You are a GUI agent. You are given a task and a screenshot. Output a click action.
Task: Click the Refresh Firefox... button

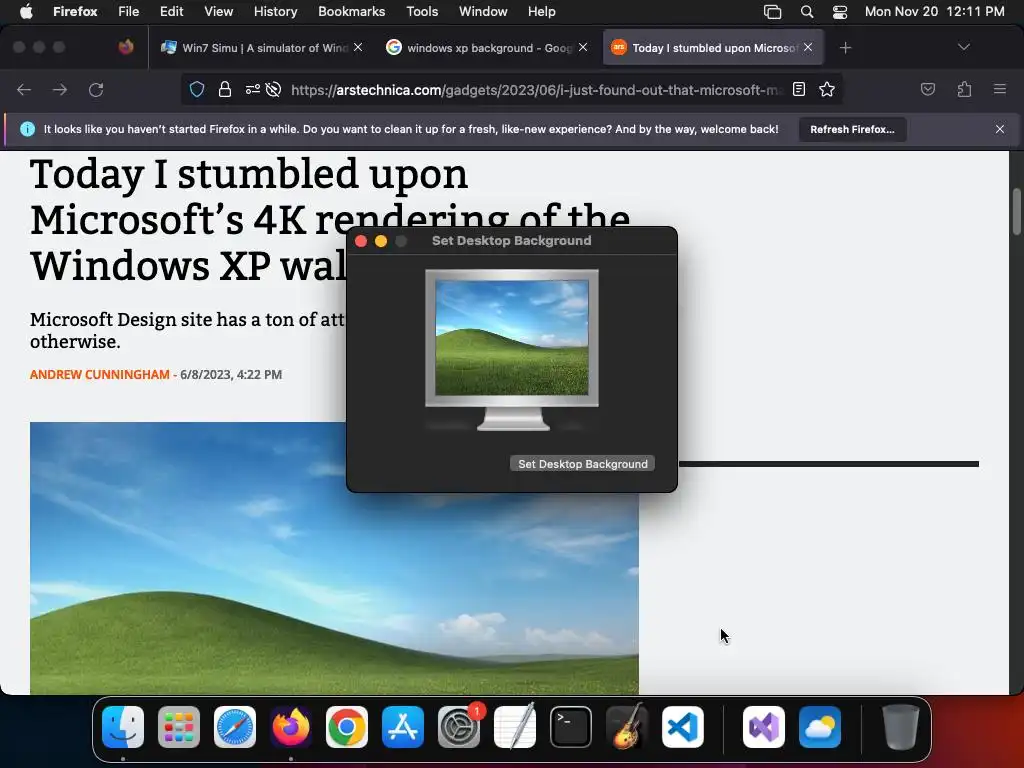pos(852,129)
